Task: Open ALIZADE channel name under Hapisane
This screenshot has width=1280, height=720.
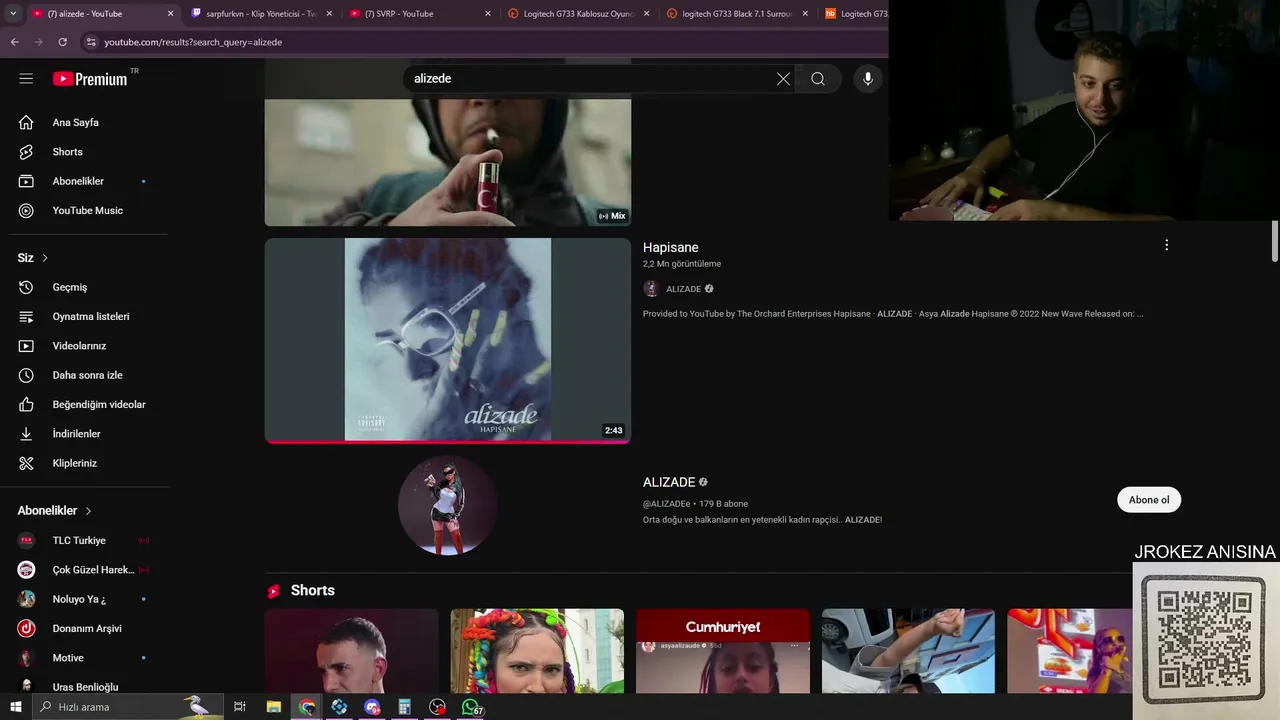Action: coord(684,289)
